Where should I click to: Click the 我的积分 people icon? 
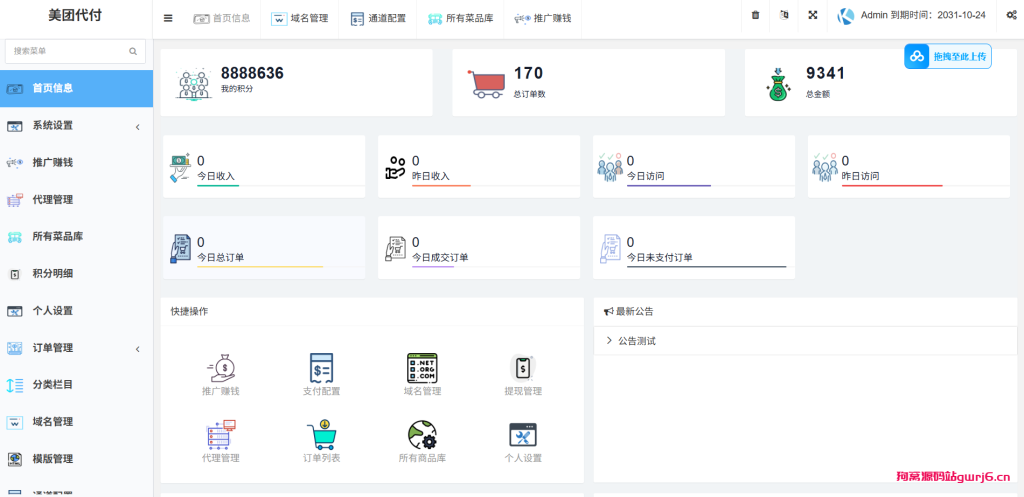[193, 83]
